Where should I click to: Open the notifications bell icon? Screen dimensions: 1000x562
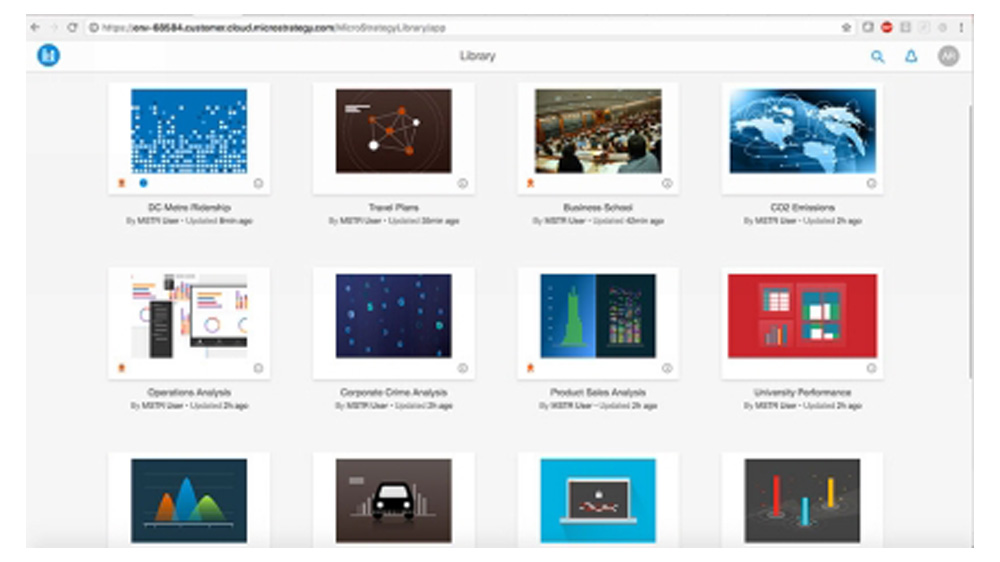coord(911,57)
